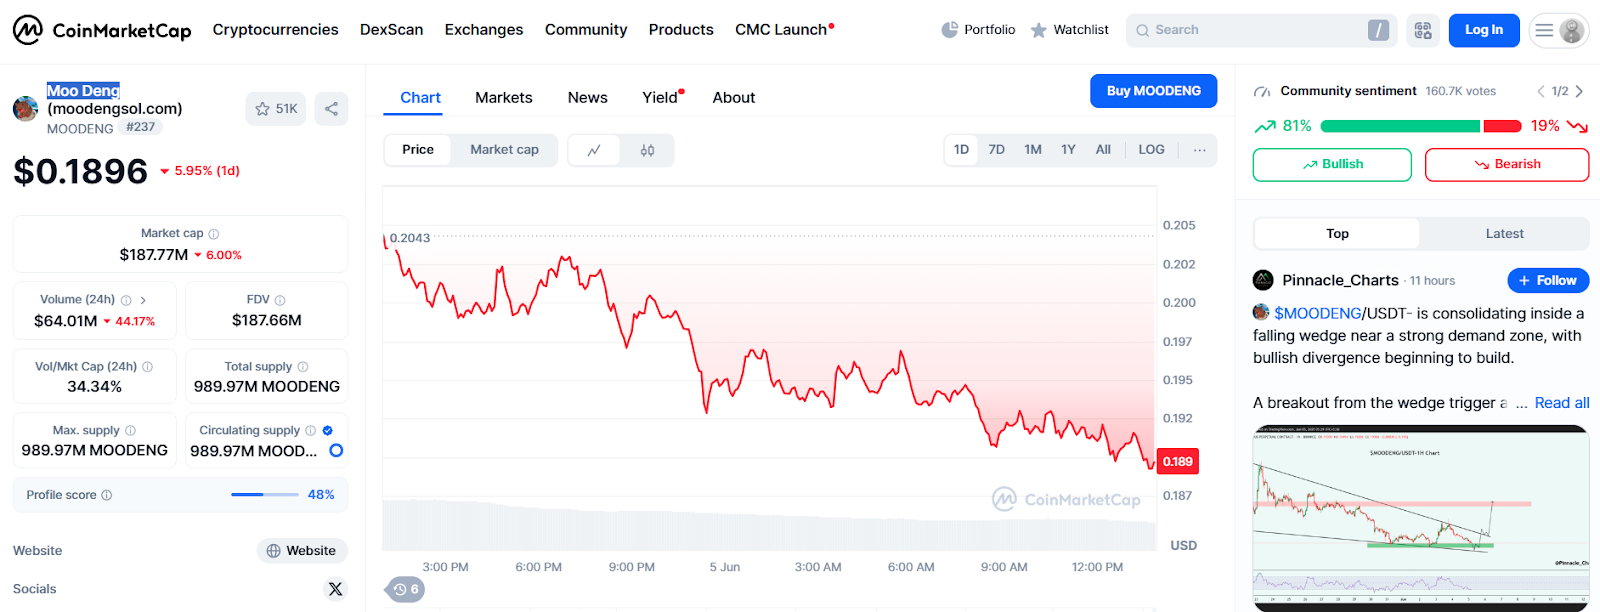Click the Profile score info icon

point(107,495)
